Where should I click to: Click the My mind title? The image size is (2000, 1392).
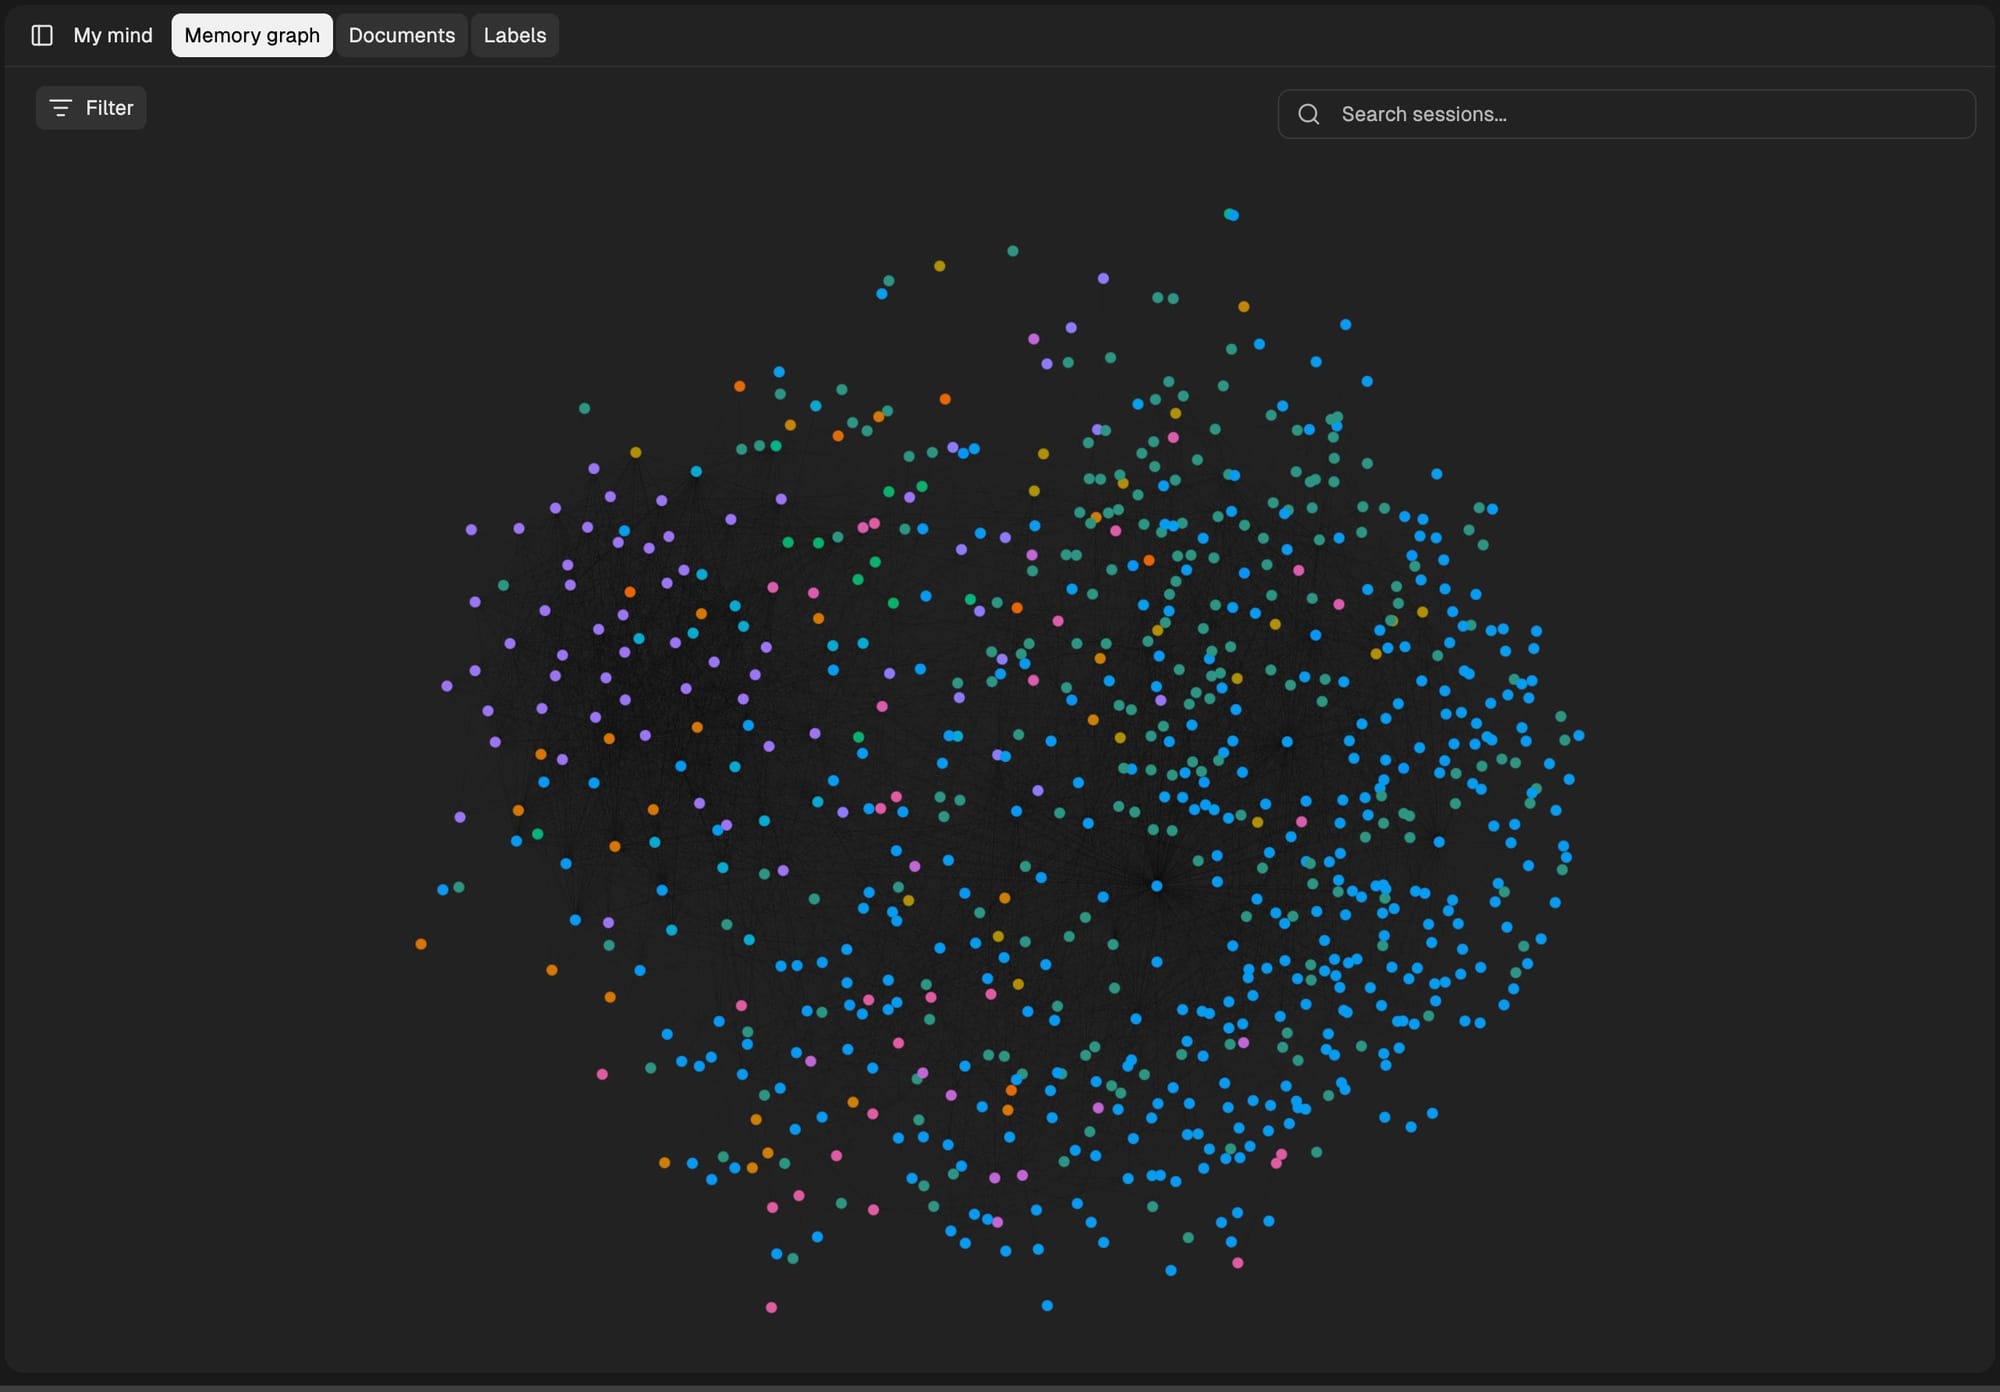click(113, 35)
